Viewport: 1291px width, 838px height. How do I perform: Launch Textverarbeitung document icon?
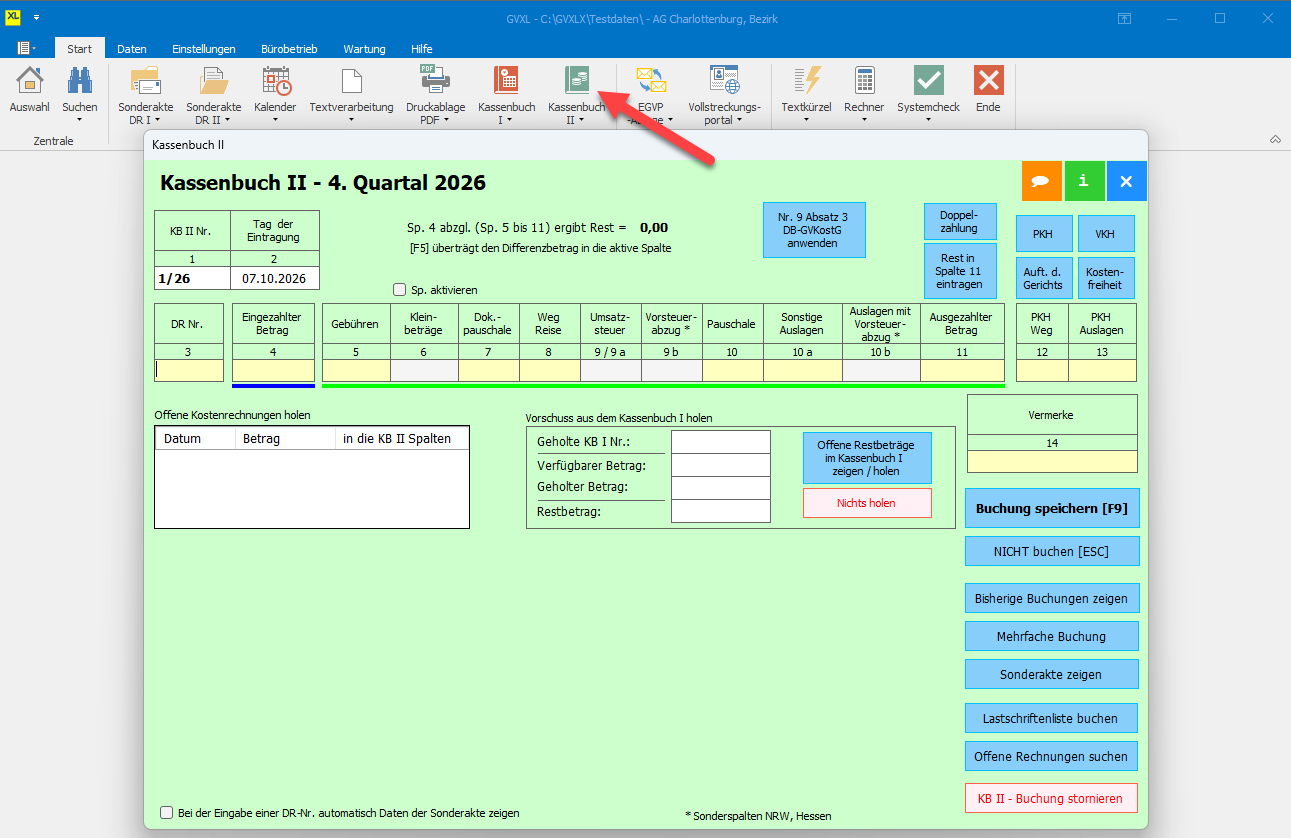(351, 81)
